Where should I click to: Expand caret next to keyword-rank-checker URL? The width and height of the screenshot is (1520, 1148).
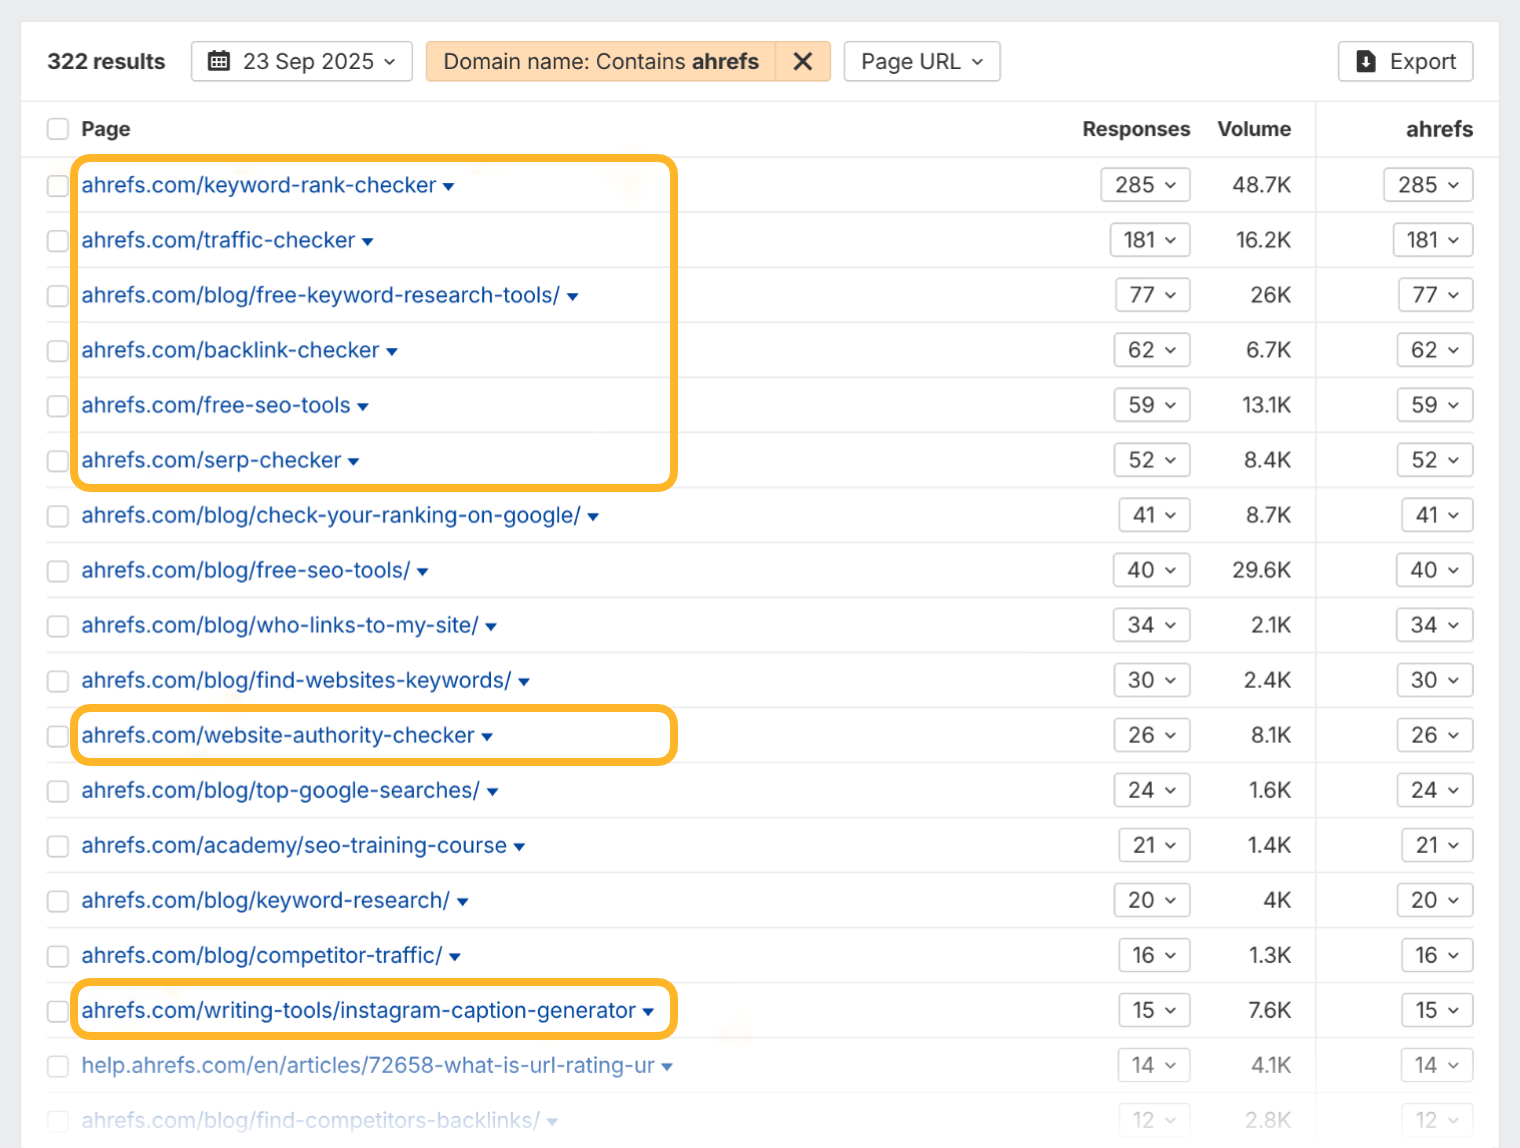tap(448, 187)
